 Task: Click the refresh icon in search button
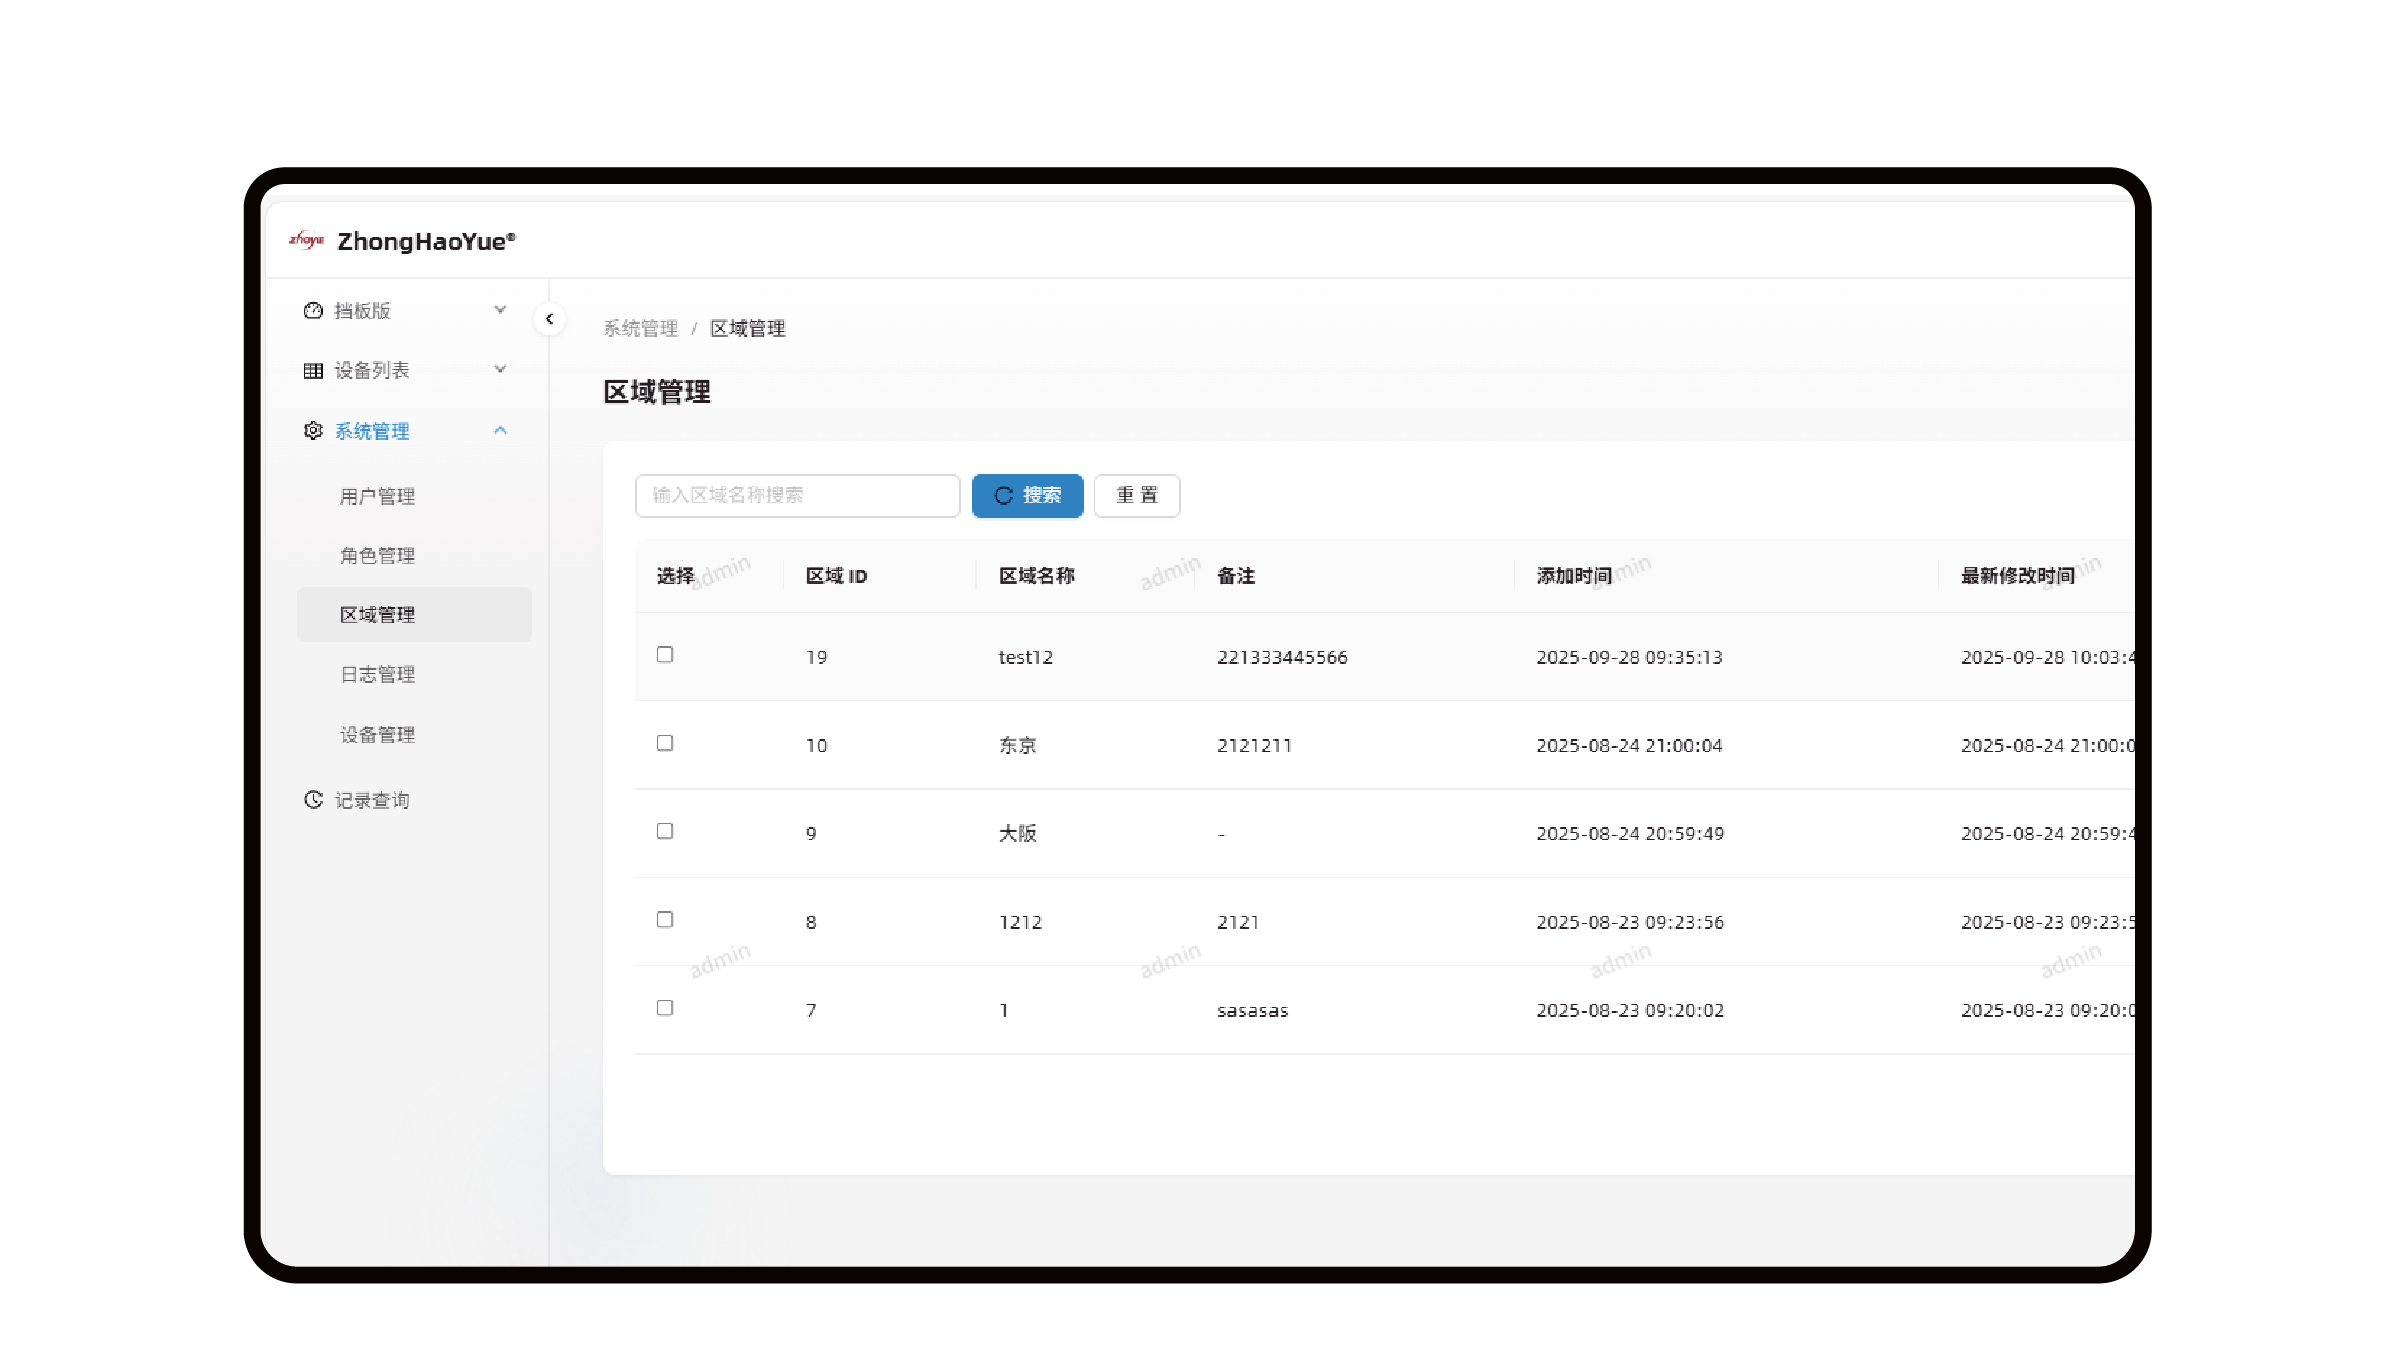tap(1004, 496)
